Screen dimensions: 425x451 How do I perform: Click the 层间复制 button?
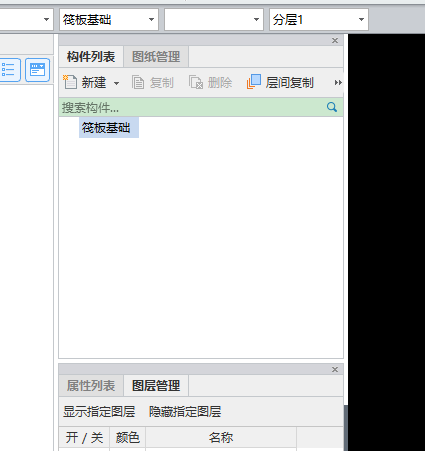[280, 82]
